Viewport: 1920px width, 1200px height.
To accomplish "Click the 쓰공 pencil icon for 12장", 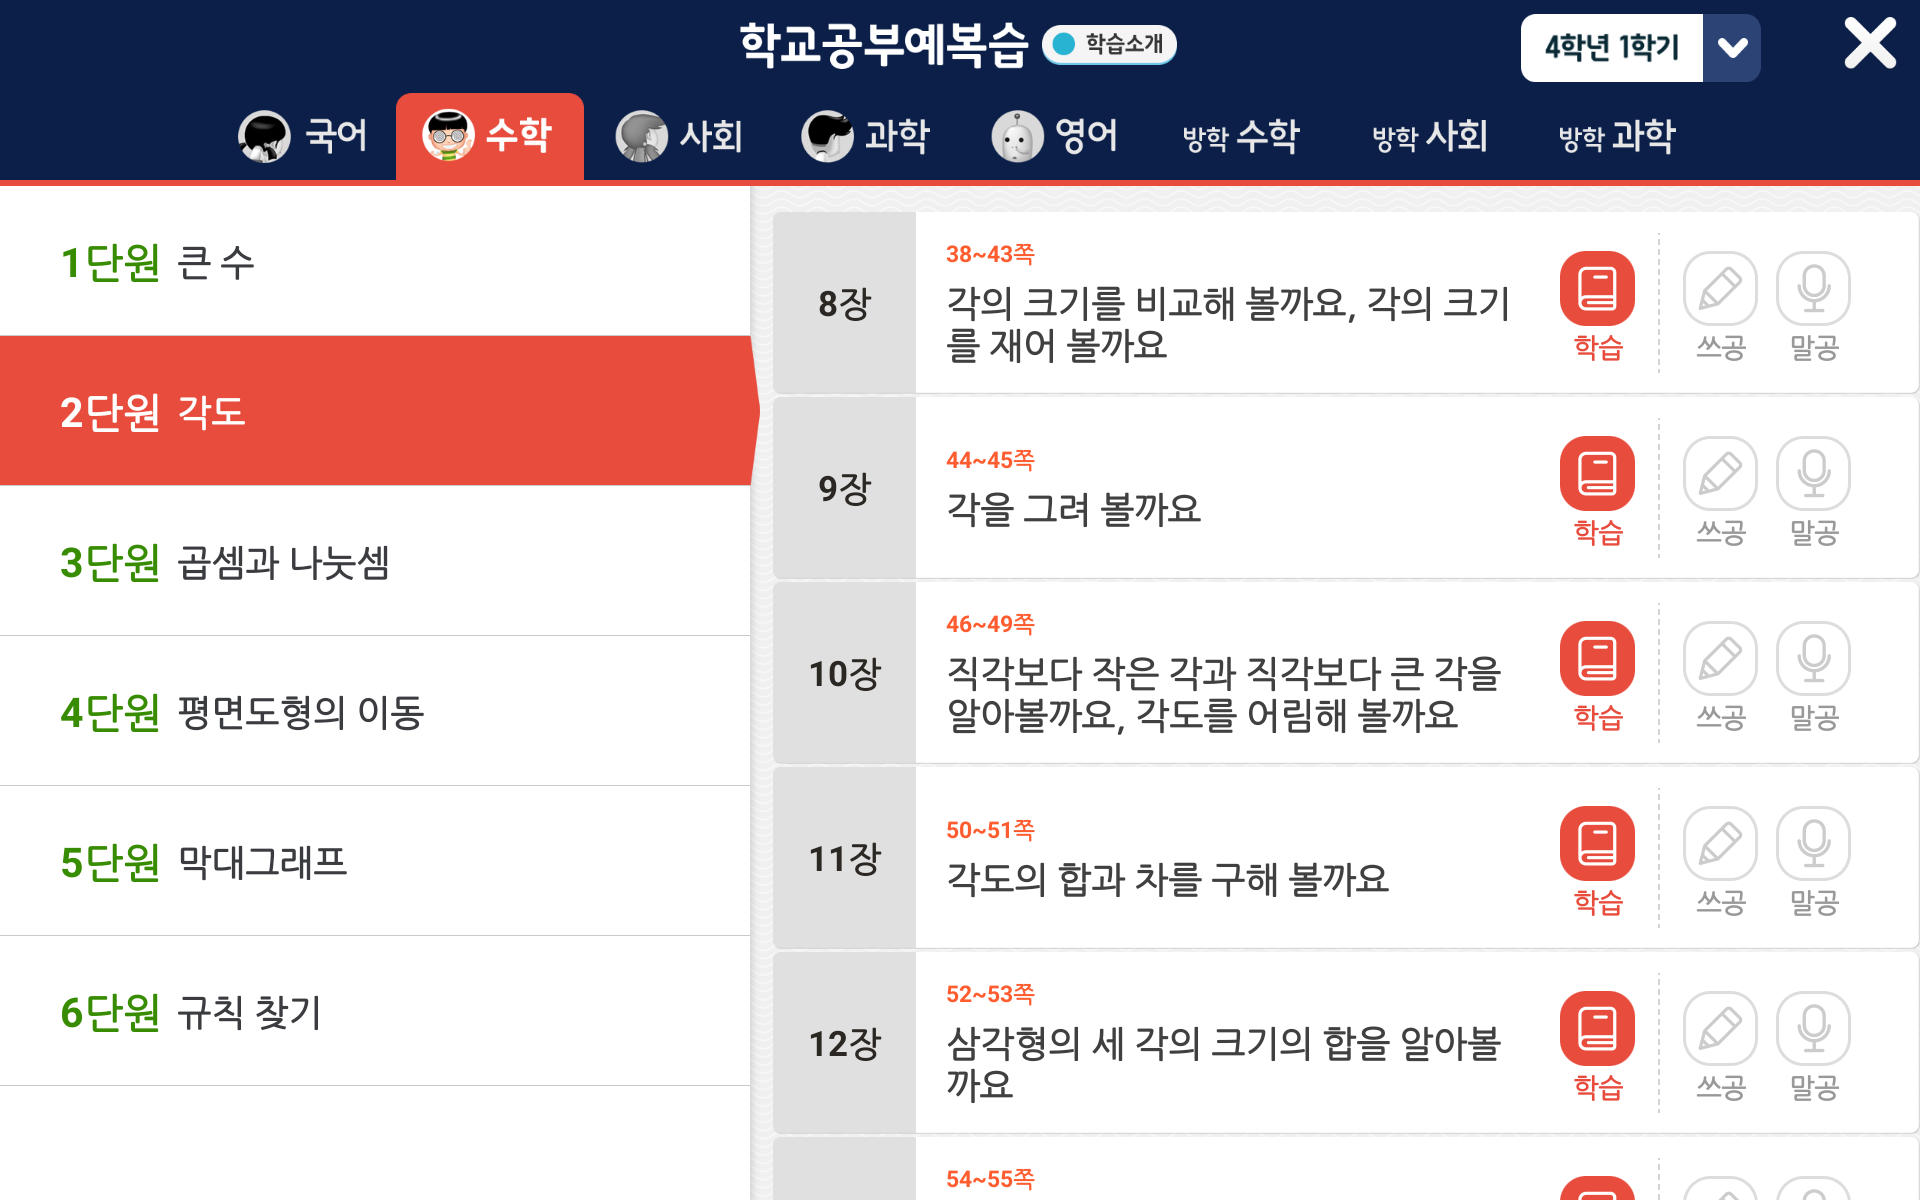I will [1719, 1029].
